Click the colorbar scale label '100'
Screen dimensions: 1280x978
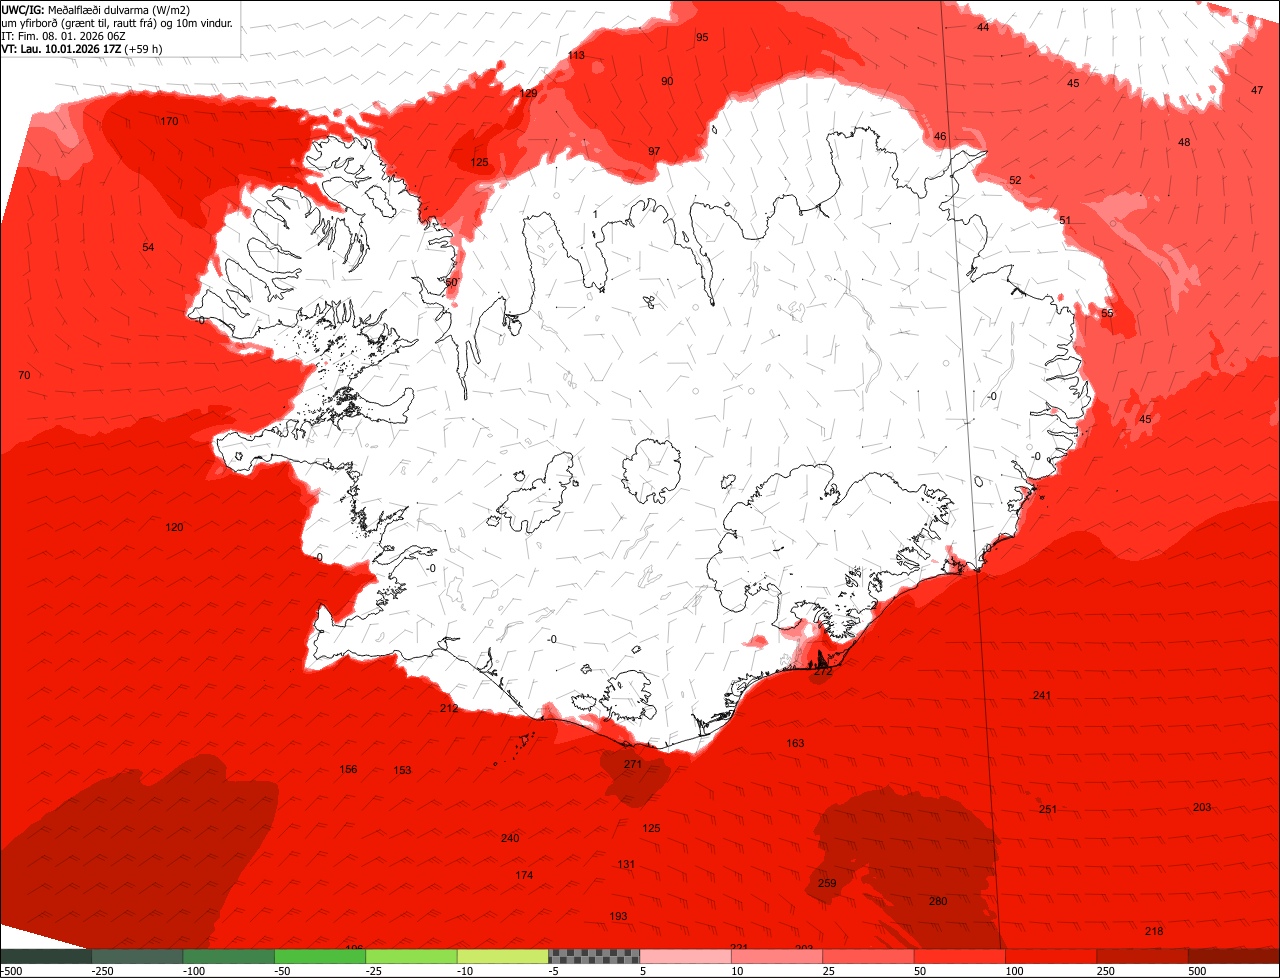1015,971
